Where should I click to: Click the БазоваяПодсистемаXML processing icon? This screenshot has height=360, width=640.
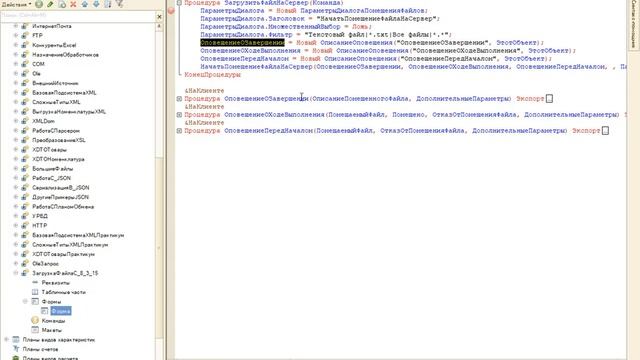(x=25, y=93)
